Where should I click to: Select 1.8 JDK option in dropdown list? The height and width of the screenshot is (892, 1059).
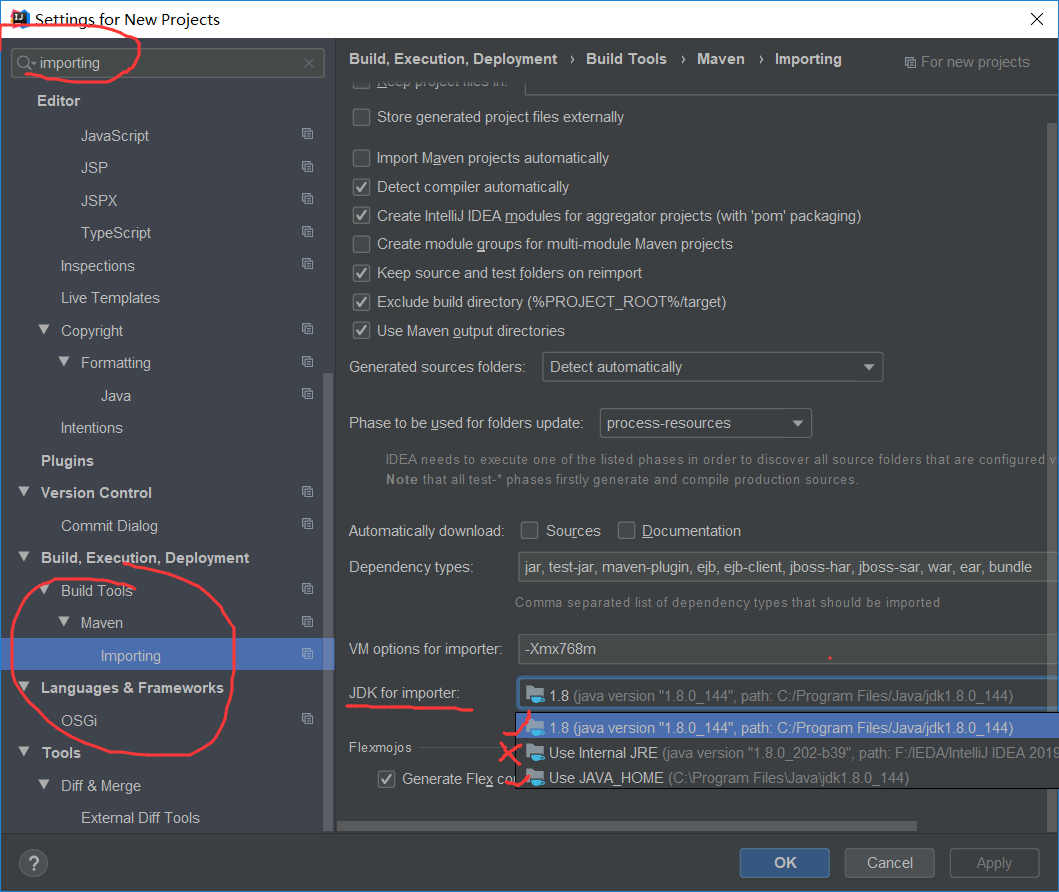(787, 727)
